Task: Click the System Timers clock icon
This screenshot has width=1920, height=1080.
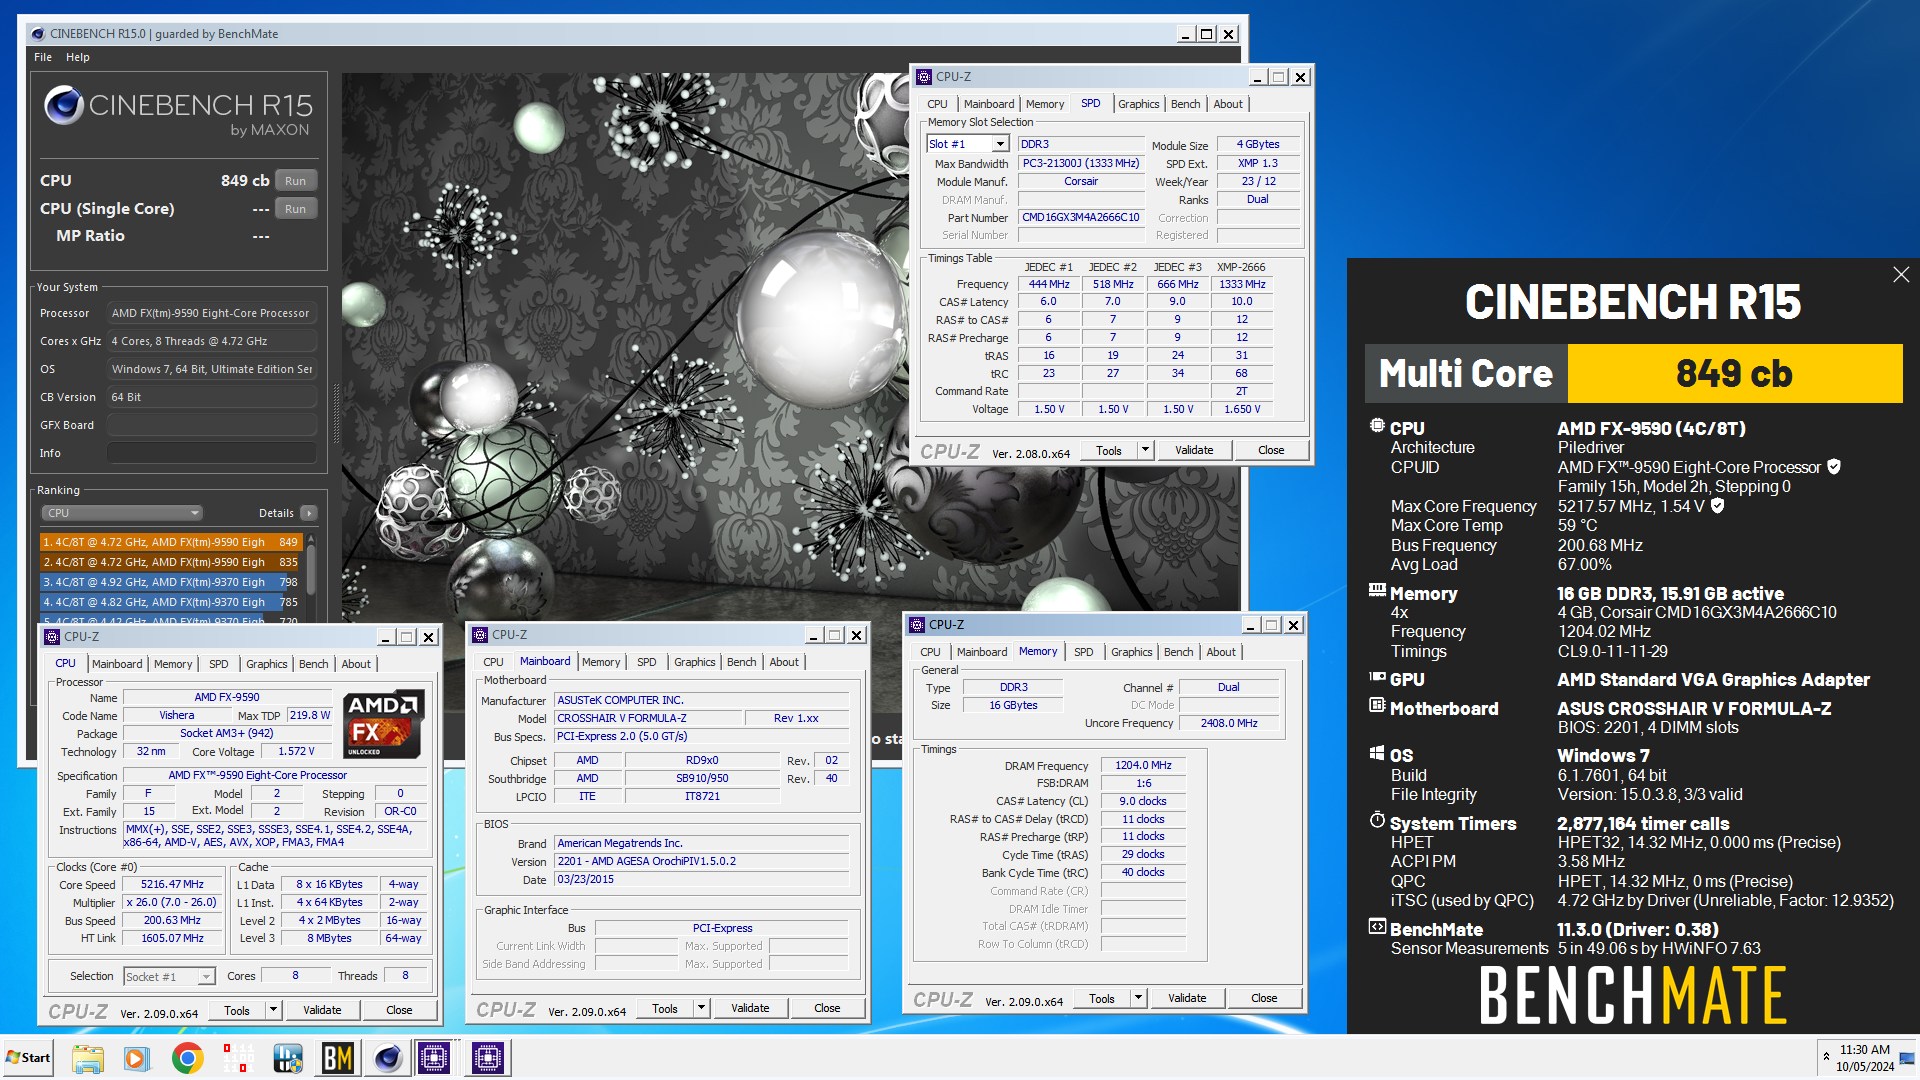Action: click(x=1377, y=821)
